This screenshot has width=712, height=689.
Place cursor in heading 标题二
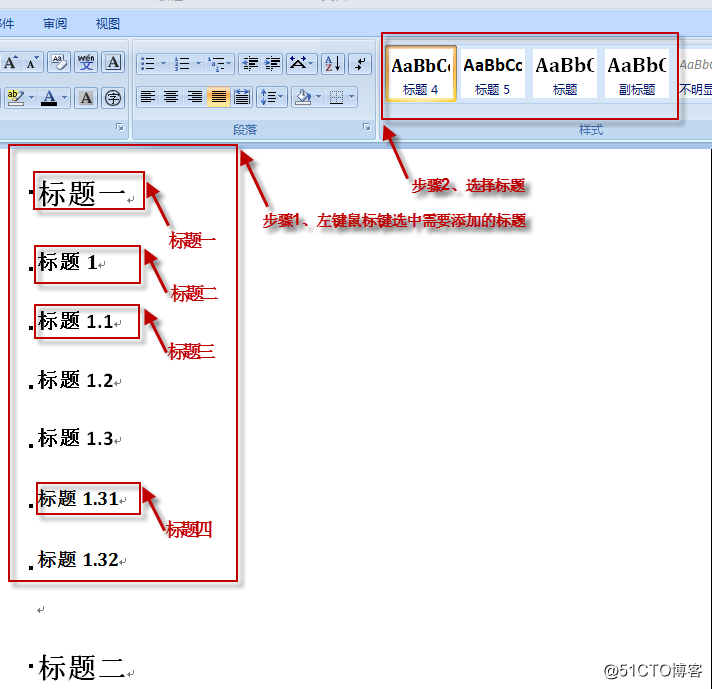tap(82, 668)
